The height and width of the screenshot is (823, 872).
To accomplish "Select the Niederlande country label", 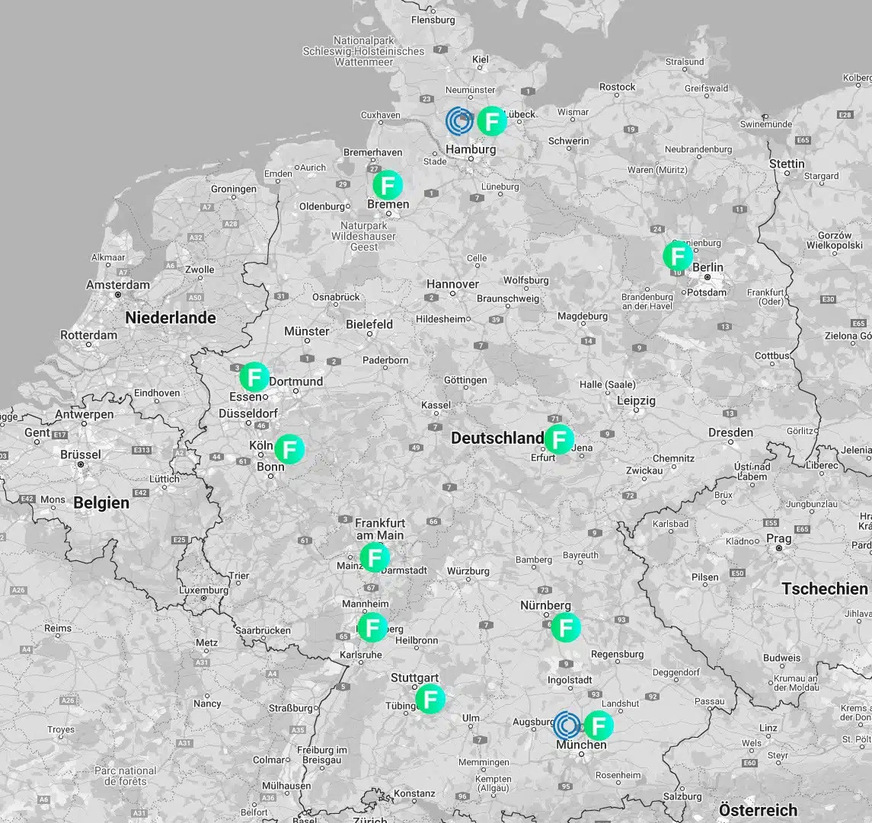I will [x=169, y=317].
